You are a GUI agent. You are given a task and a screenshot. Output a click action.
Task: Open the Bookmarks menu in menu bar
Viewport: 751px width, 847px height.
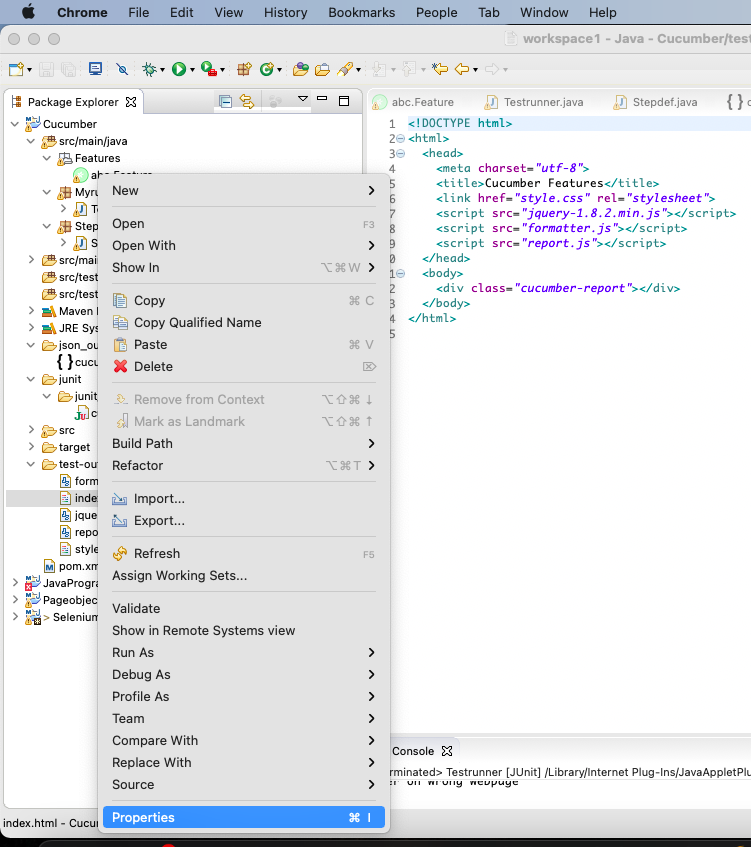361,12
